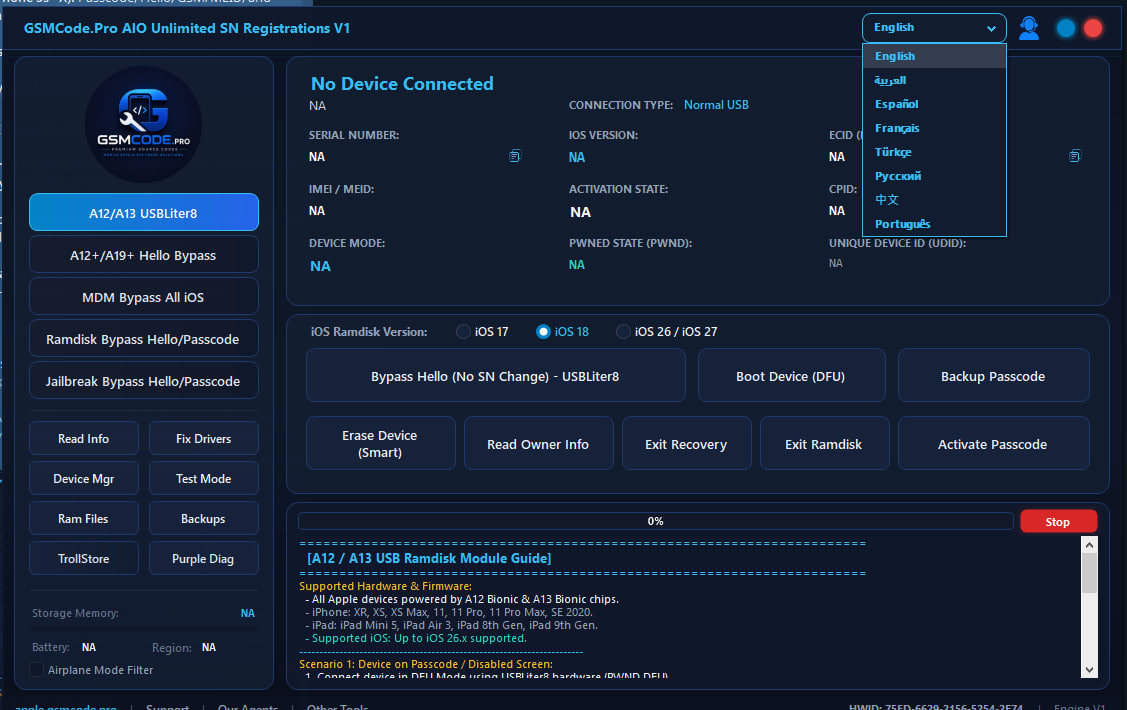Open Ram Files
This screenshot has width=1127, height=710.
coord(83,519)
